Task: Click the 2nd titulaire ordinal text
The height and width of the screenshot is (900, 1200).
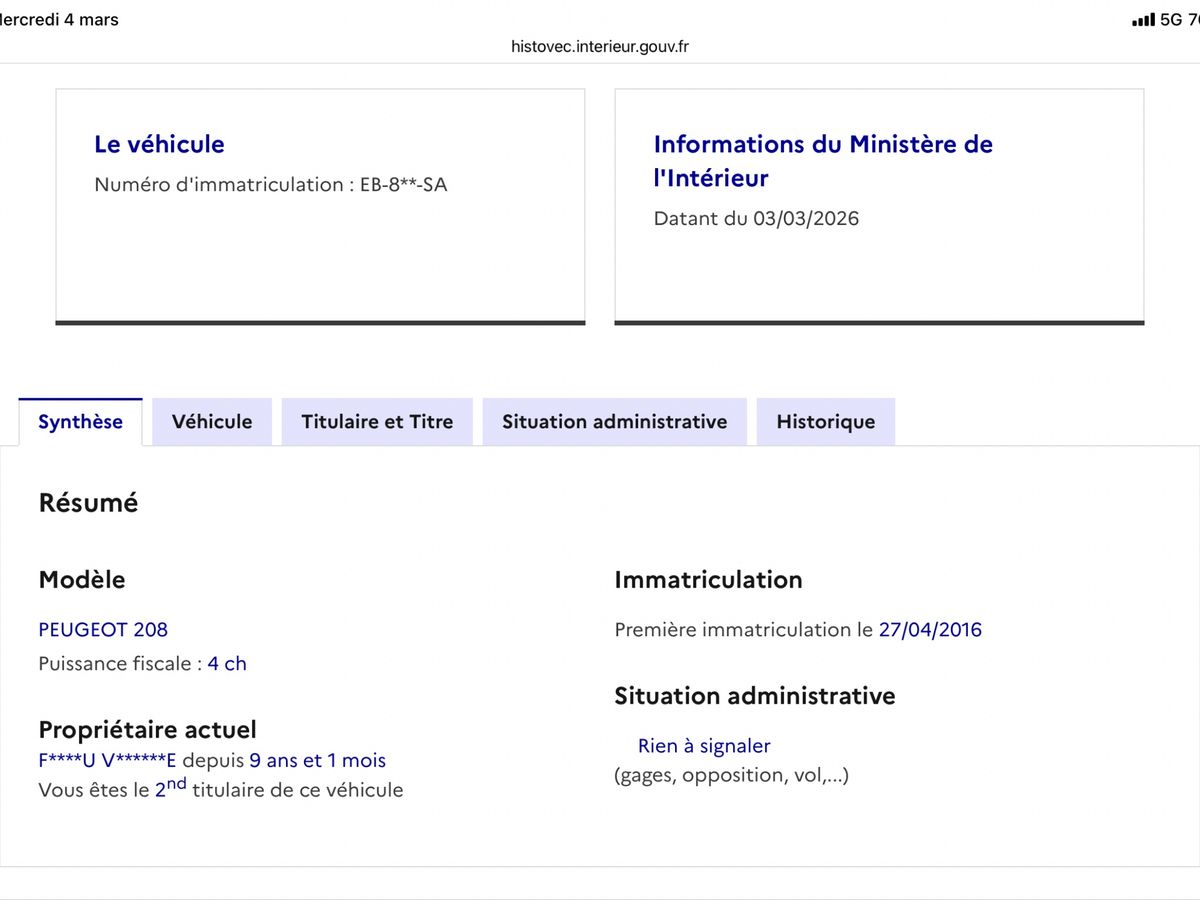Action: 170,787
